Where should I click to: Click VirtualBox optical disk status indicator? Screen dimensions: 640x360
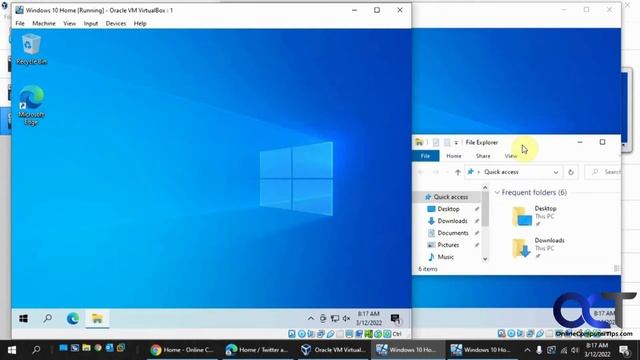point(302,334)
